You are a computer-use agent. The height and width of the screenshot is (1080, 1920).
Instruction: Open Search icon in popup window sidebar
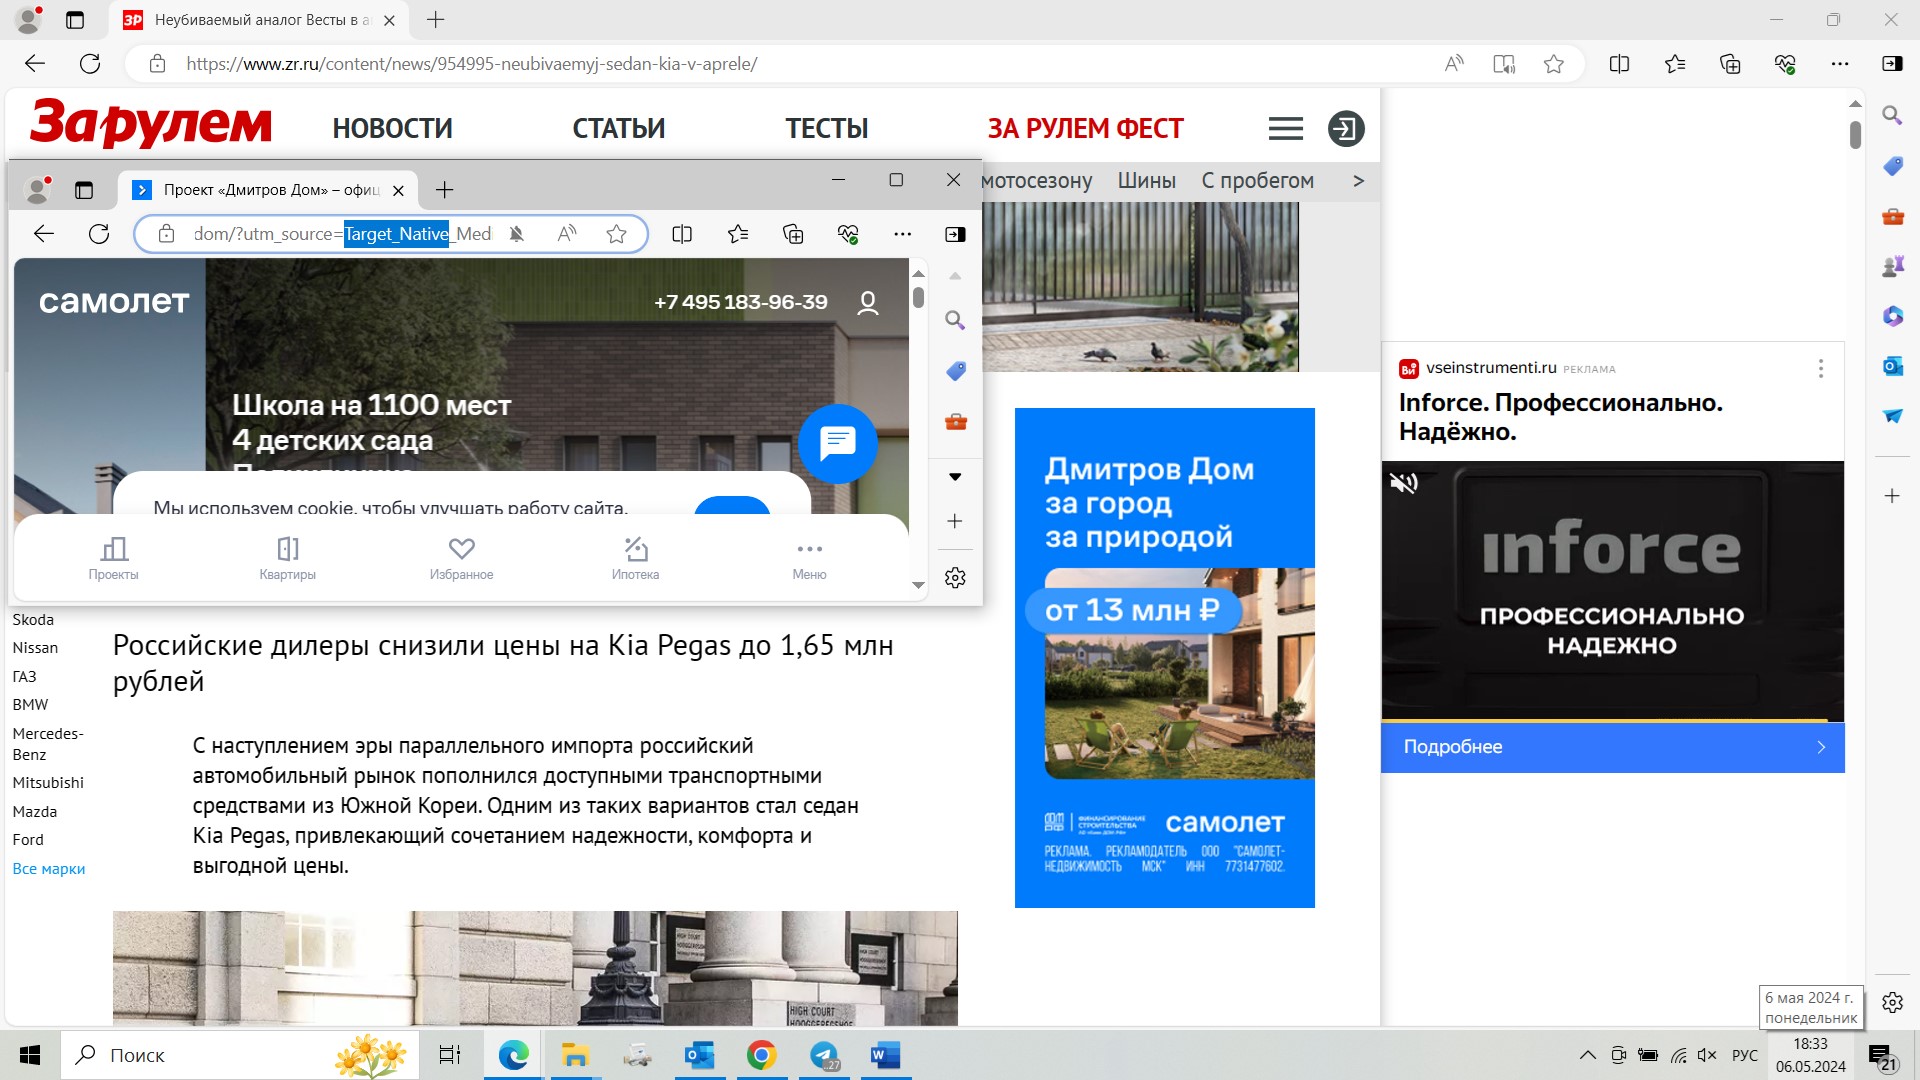tap(955, 320)
